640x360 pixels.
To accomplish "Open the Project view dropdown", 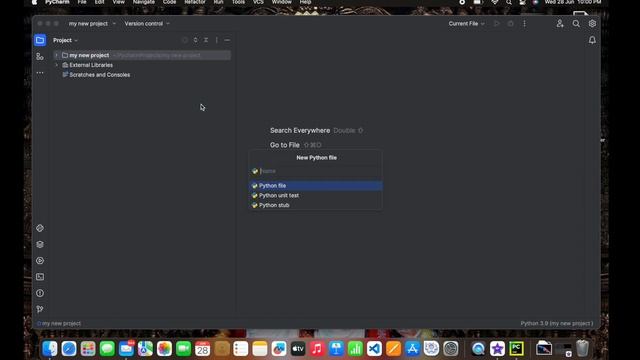I will [65, 40].
